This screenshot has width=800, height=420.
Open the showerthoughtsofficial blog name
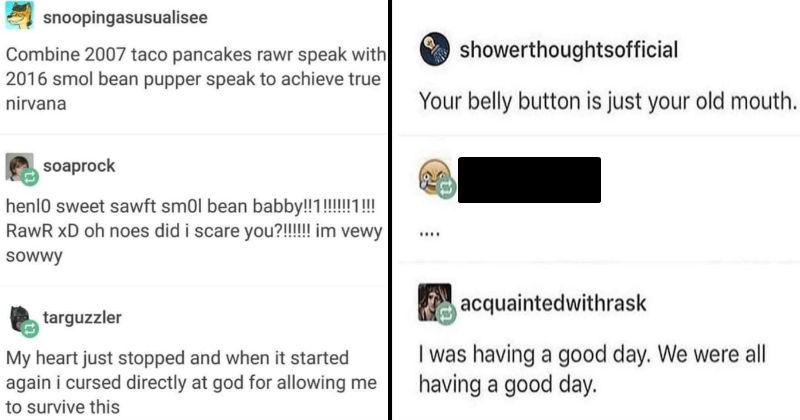[568, 50]
